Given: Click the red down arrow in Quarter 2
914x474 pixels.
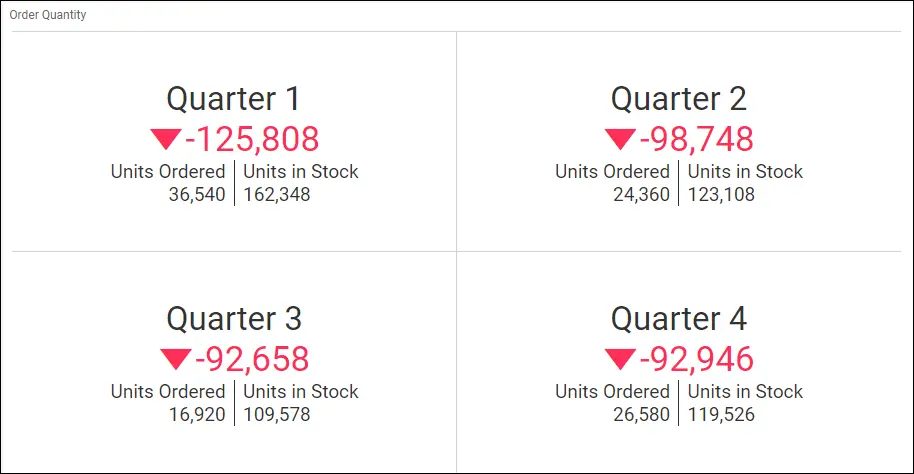Looking at the screenshot, I should (620, 138).
